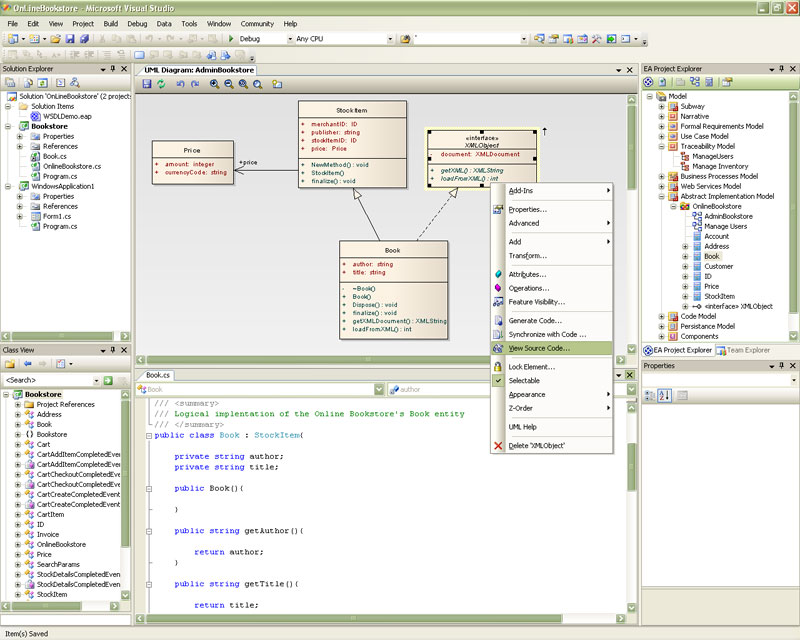The height and width of the screenshot is (640, 800).
Task: Choose View Source Code from the context menu
Action: (x=540, y=346)
